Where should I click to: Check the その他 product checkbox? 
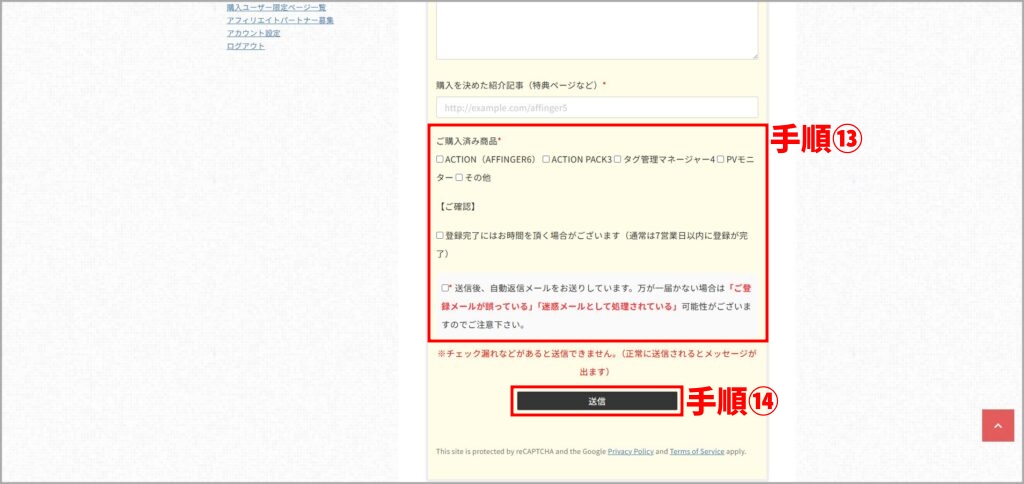459,178
